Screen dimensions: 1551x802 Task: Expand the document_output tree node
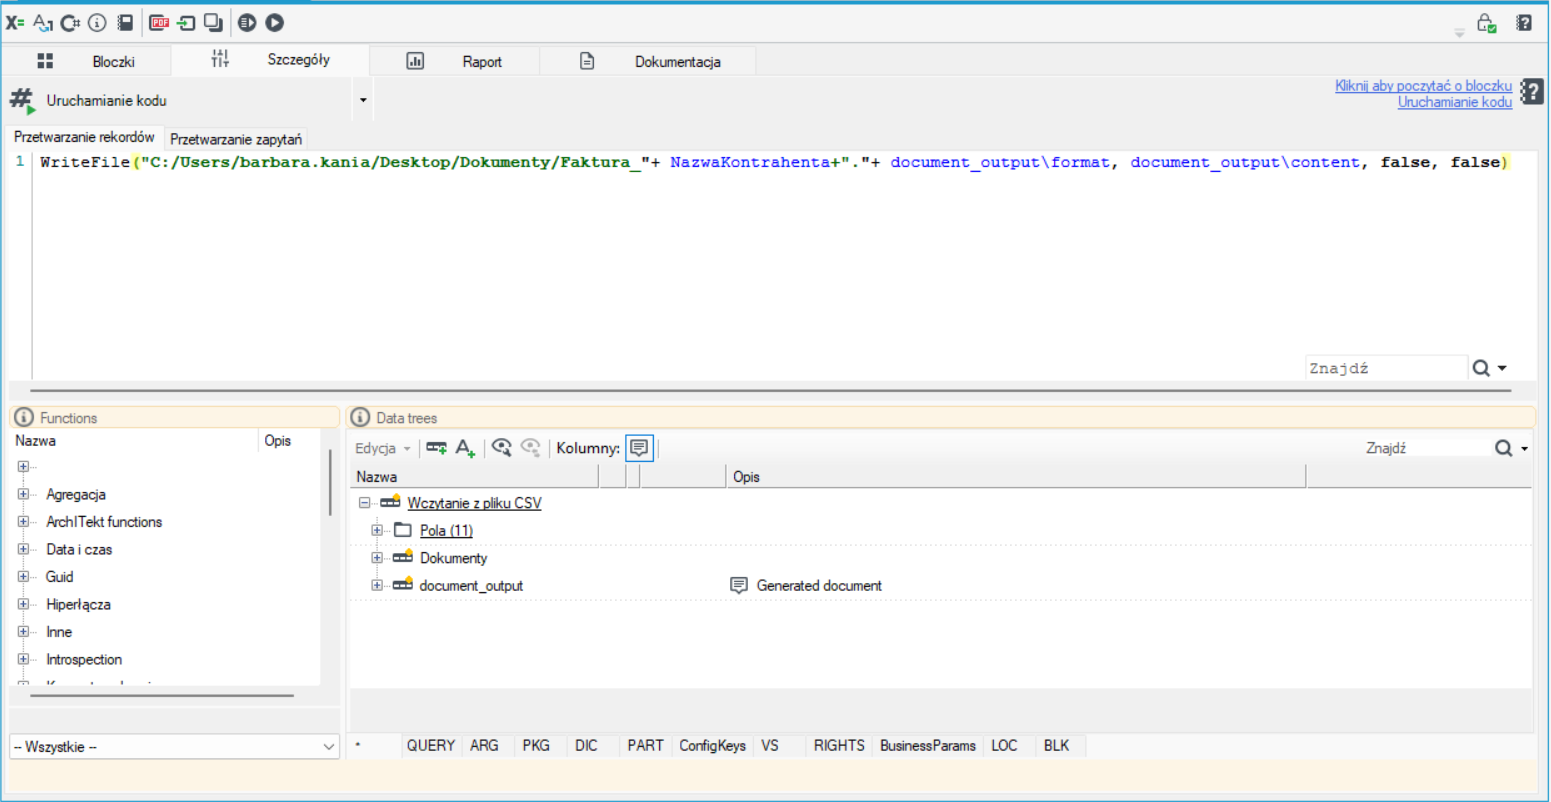[x=377, y=585]
